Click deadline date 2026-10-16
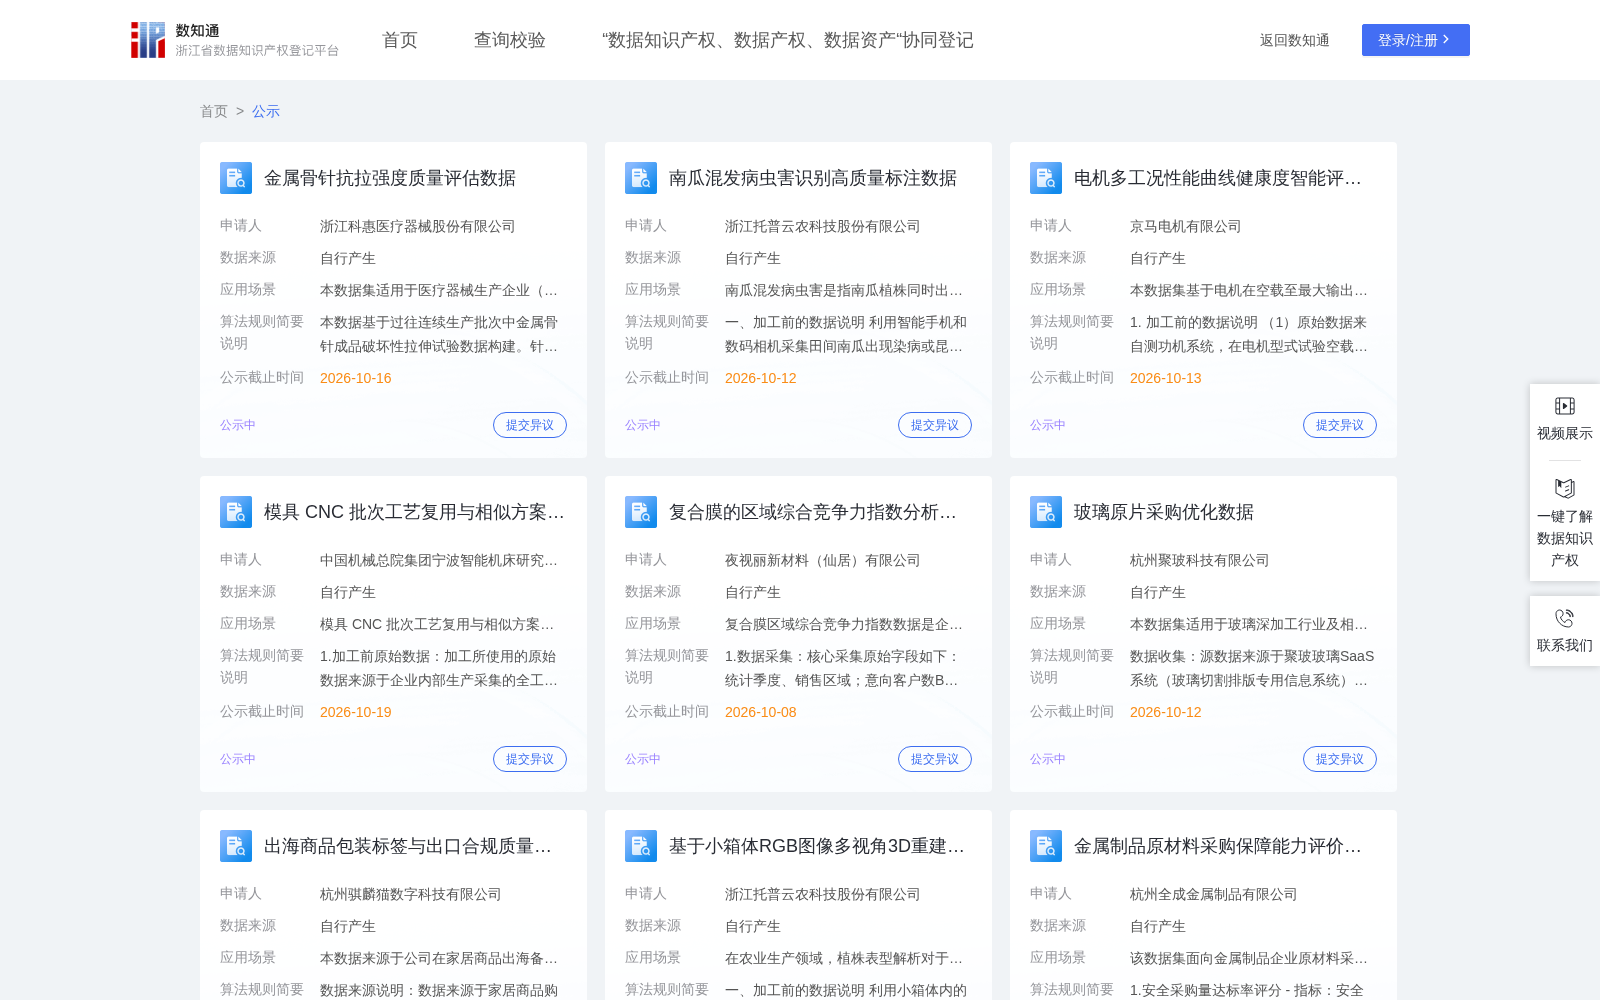 click(x=356, y=378)
